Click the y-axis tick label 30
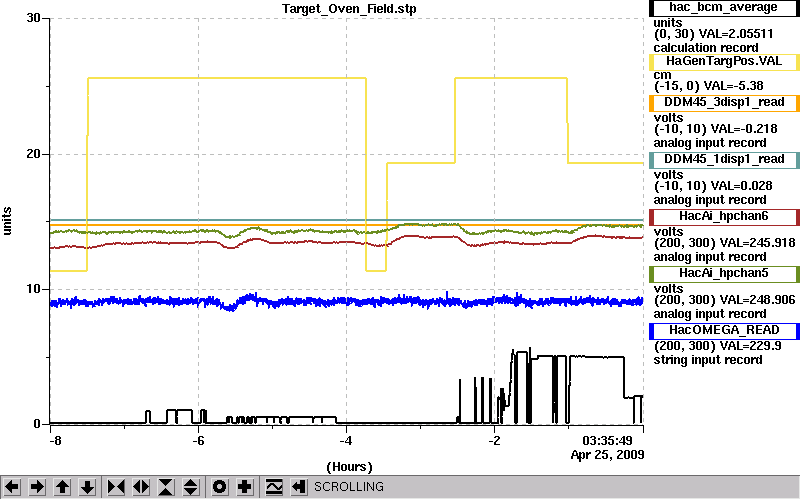800x499 pixels. 33,18
